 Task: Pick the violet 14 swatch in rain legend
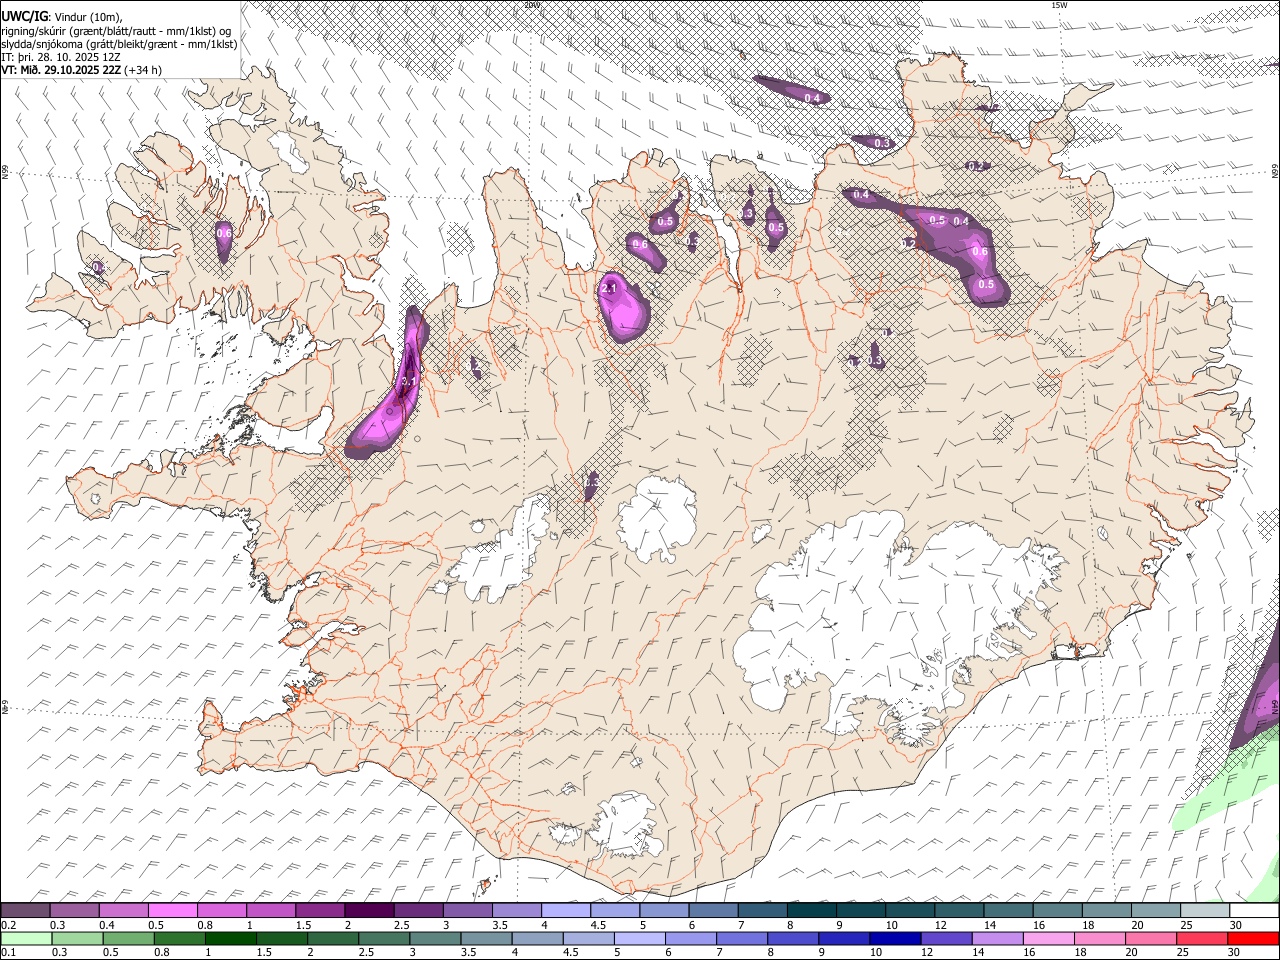(x=998, y=938)
